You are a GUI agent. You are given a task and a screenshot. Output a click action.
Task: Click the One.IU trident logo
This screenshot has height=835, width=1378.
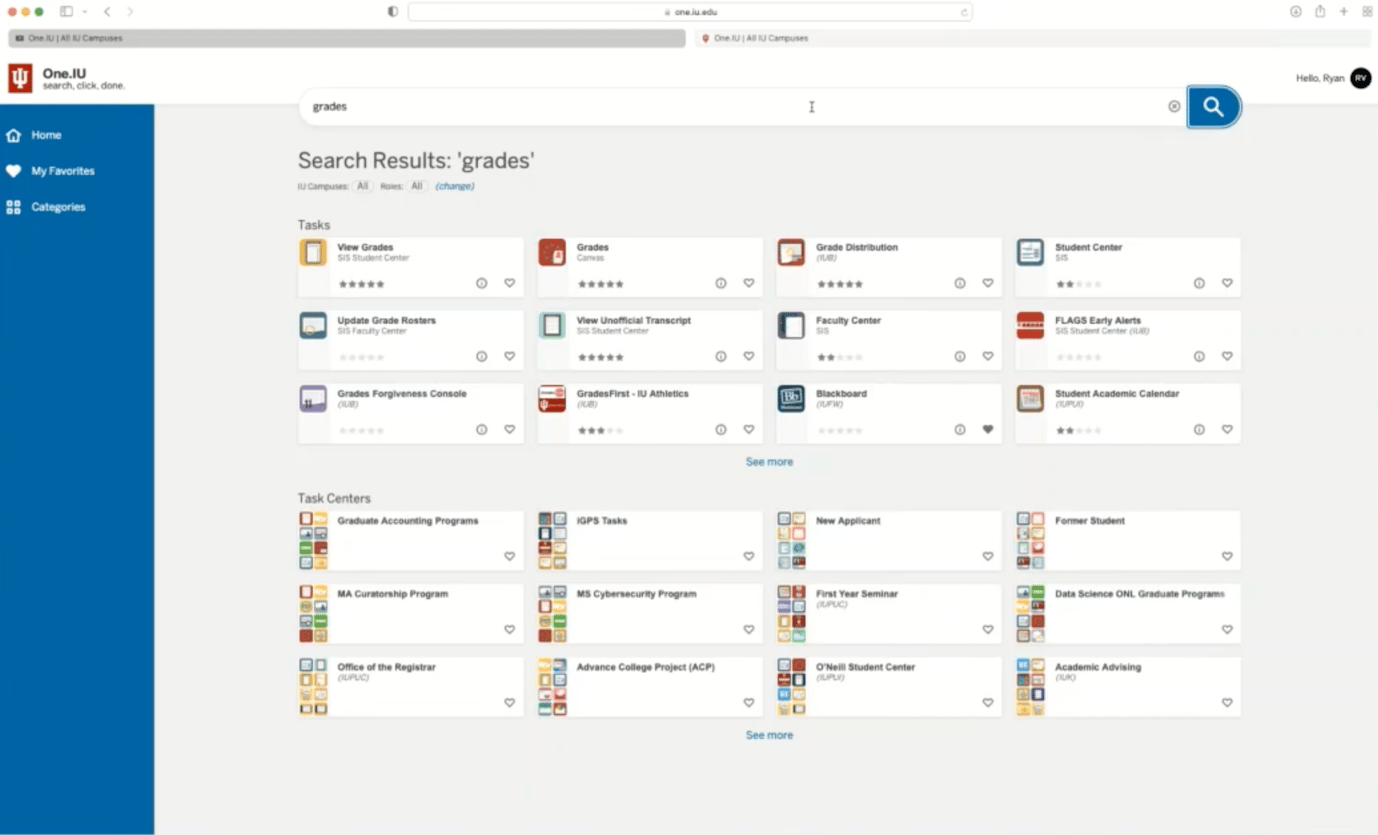click(x=20, y=77)
